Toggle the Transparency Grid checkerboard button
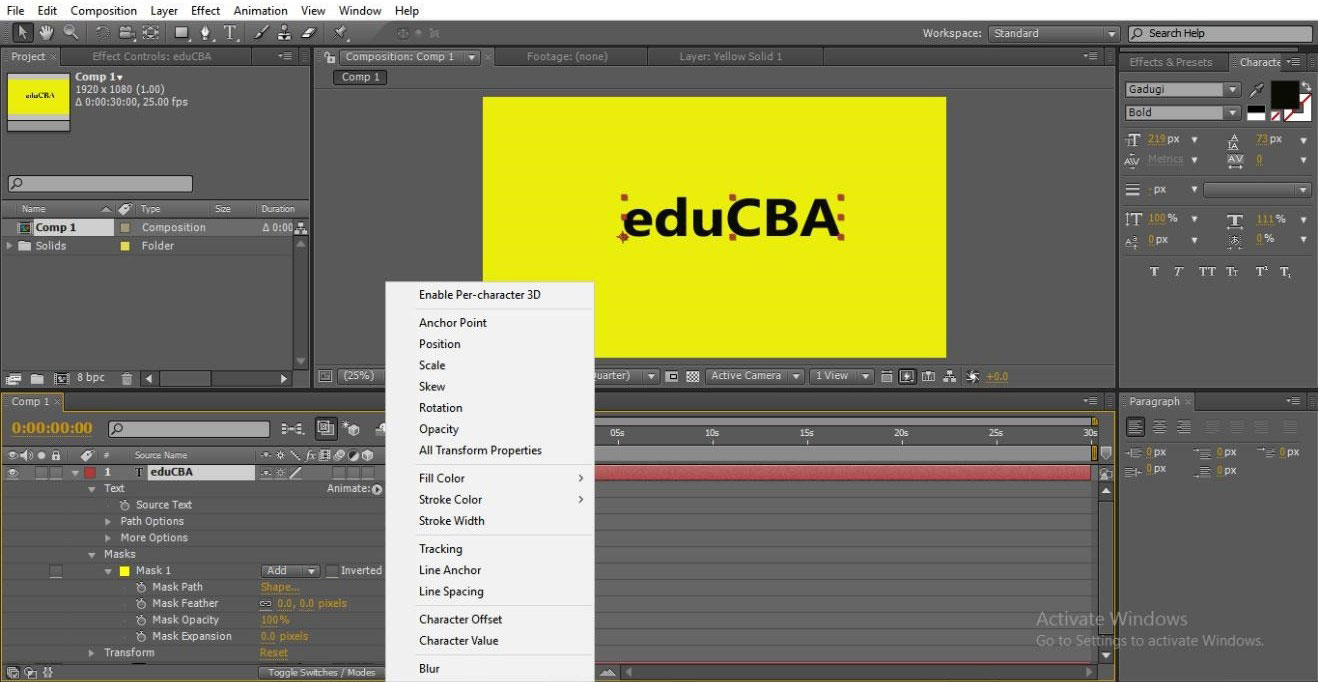The height and width of the screenshot is (682, 1318). click(x=693, y=376)
